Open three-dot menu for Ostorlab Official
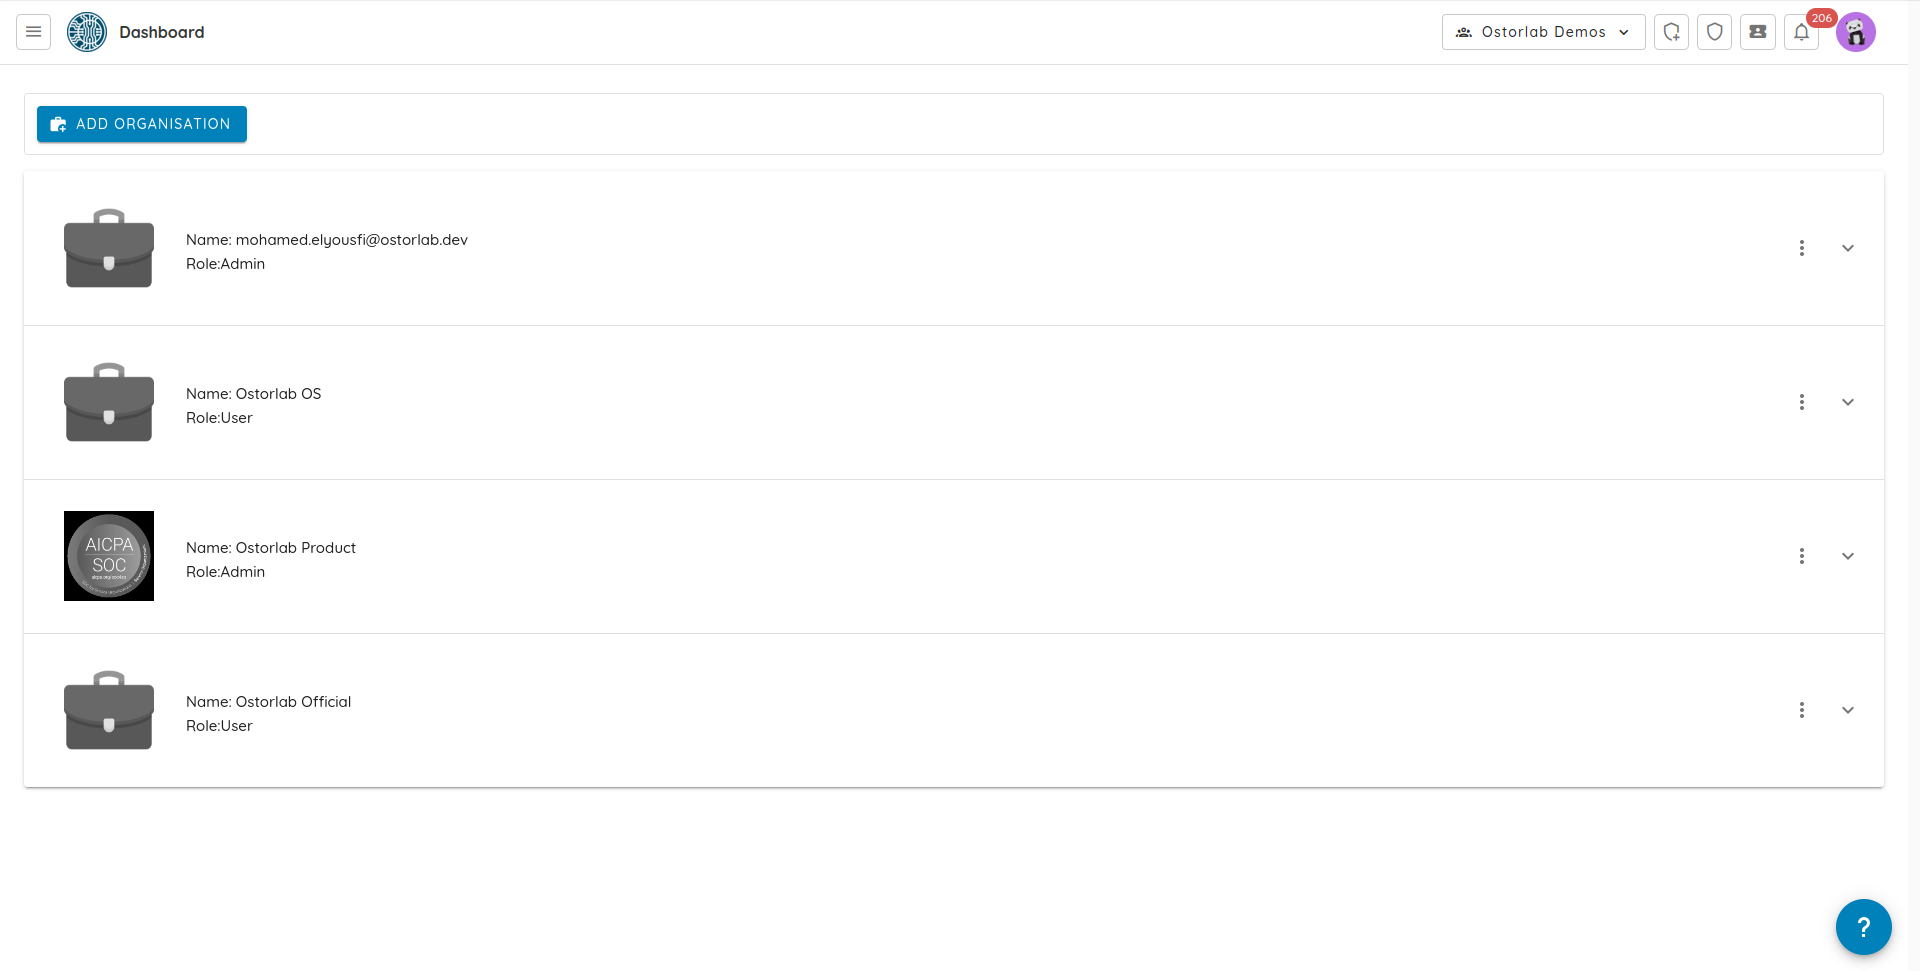Screen dimensions: 1920x971 click(1801, 710)
